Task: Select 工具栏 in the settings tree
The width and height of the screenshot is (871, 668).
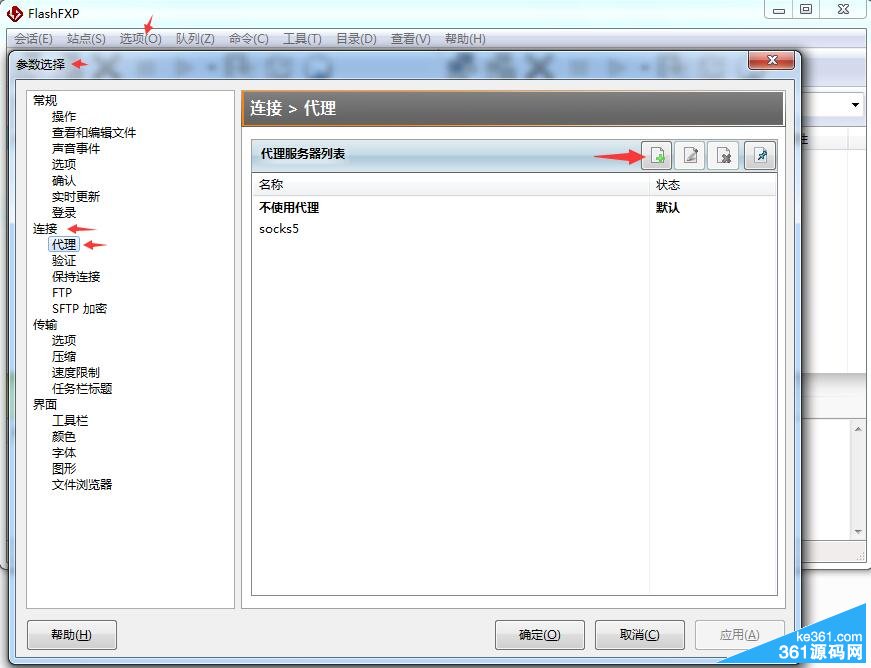Action: [x=70, y=421]
